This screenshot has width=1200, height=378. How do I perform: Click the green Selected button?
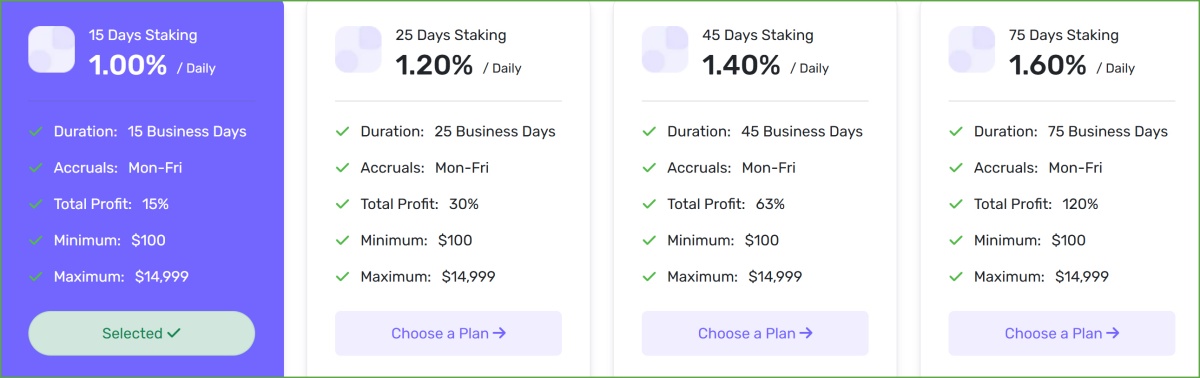tap(142, 333)
